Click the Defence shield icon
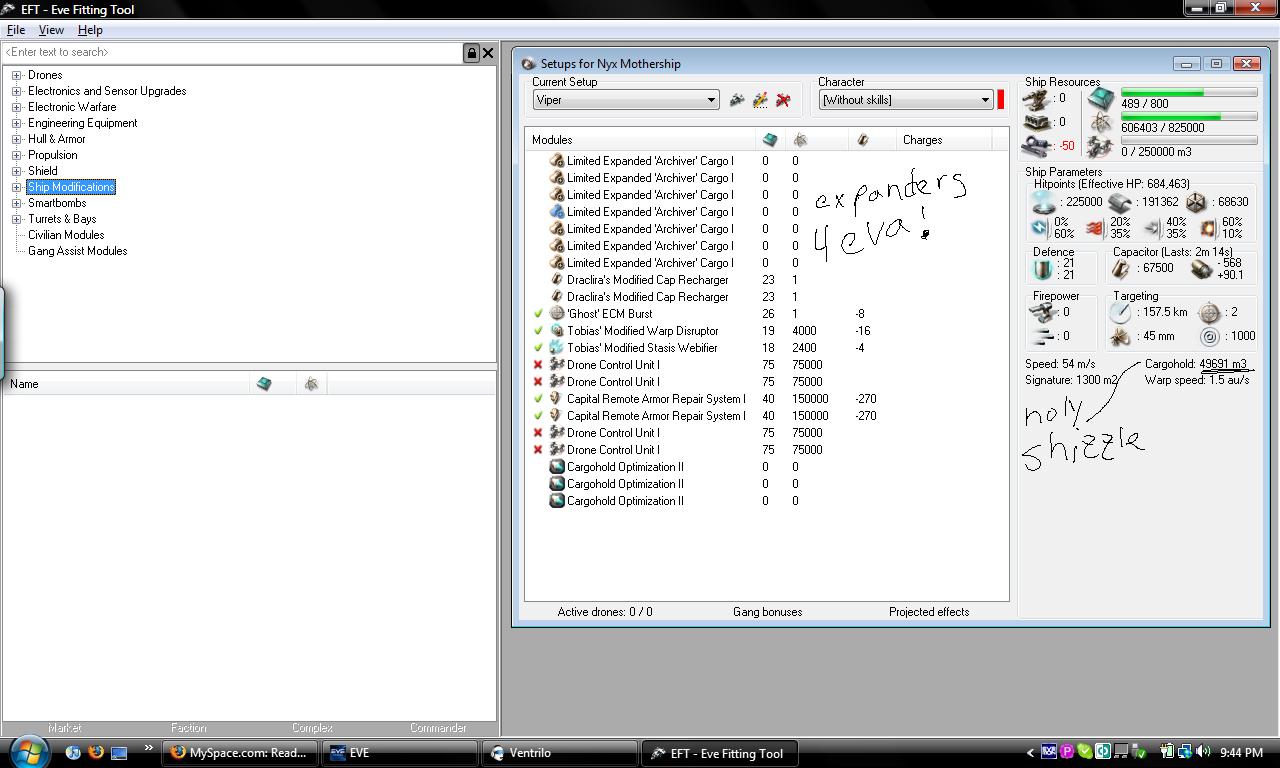Screen dimensions: 1280x768 coord(1045,269)
